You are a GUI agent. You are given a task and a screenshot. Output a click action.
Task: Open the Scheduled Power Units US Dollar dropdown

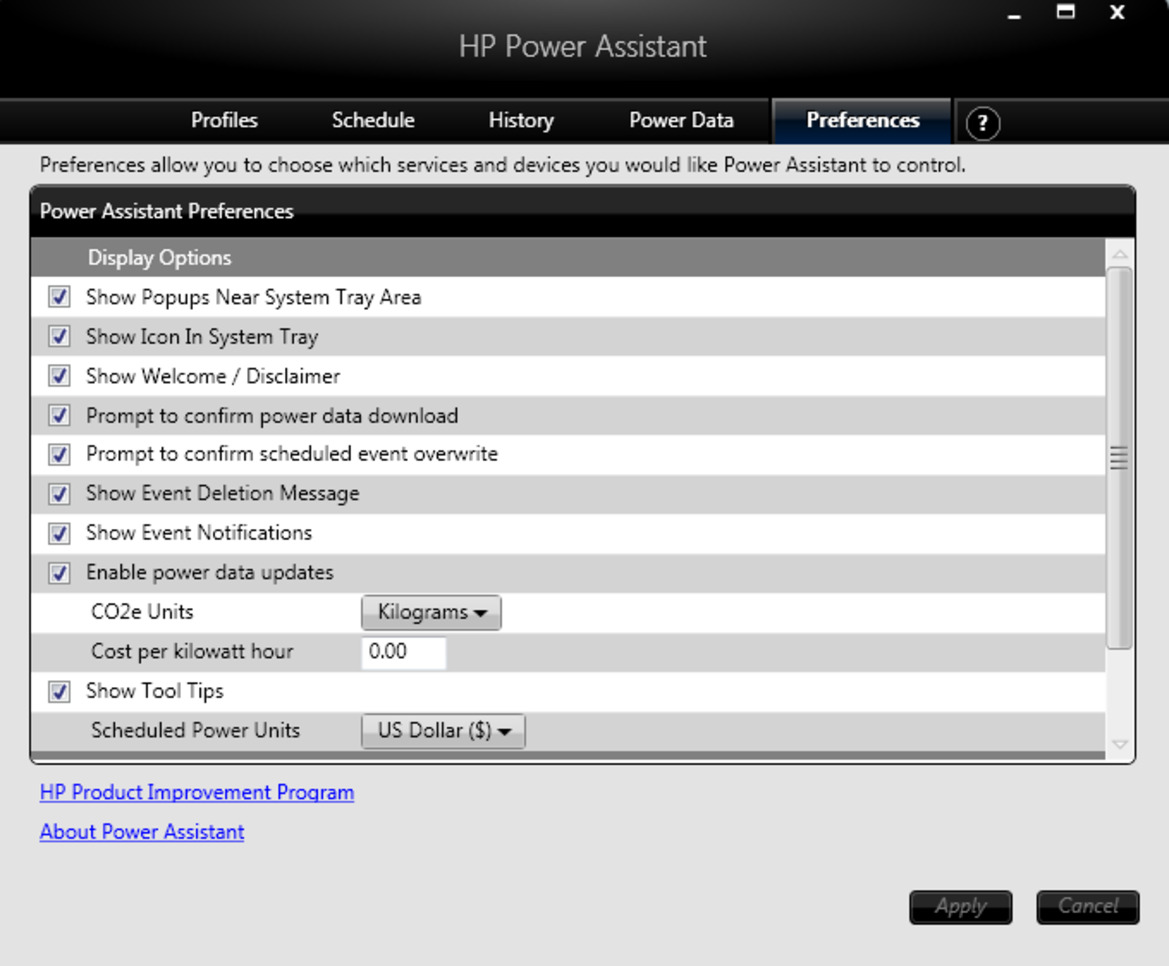(x=444, y=731)
